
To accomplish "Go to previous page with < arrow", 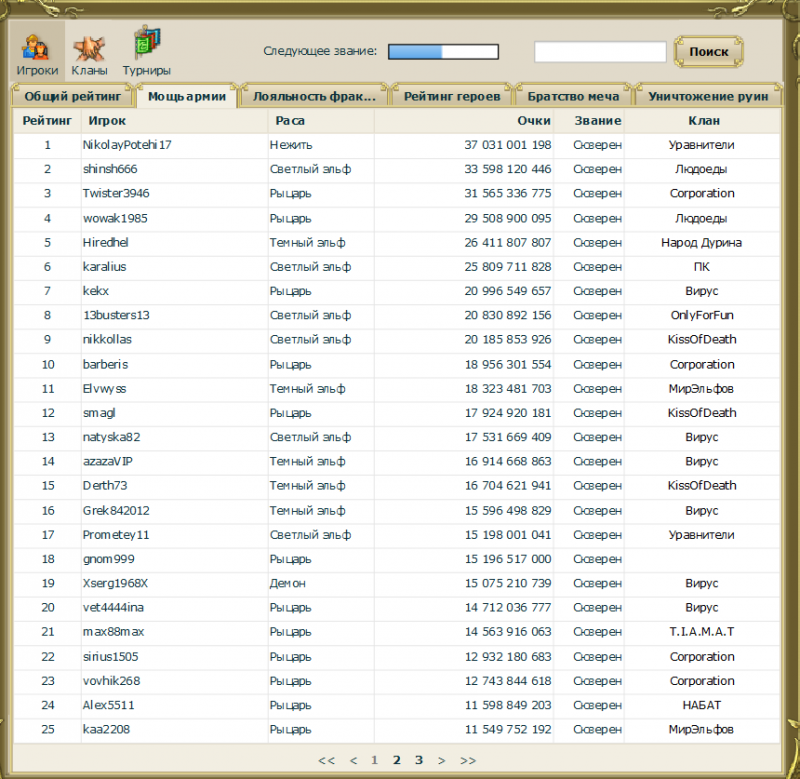I will click(354, 761).
